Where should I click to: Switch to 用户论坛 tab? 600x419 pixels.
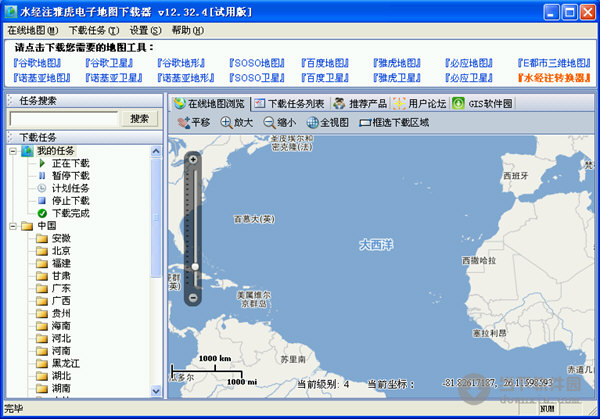[x=420, y=103]
